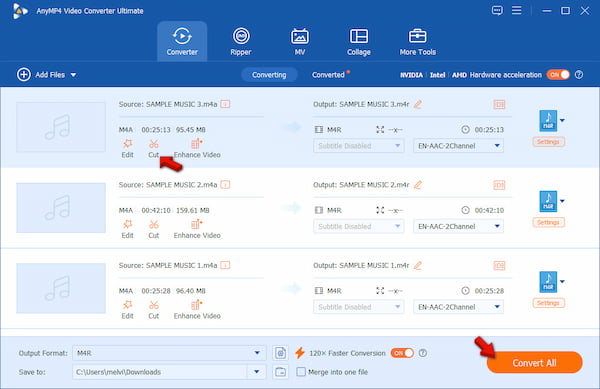Expand the Save to path dropdown

(x=256, y=372)
